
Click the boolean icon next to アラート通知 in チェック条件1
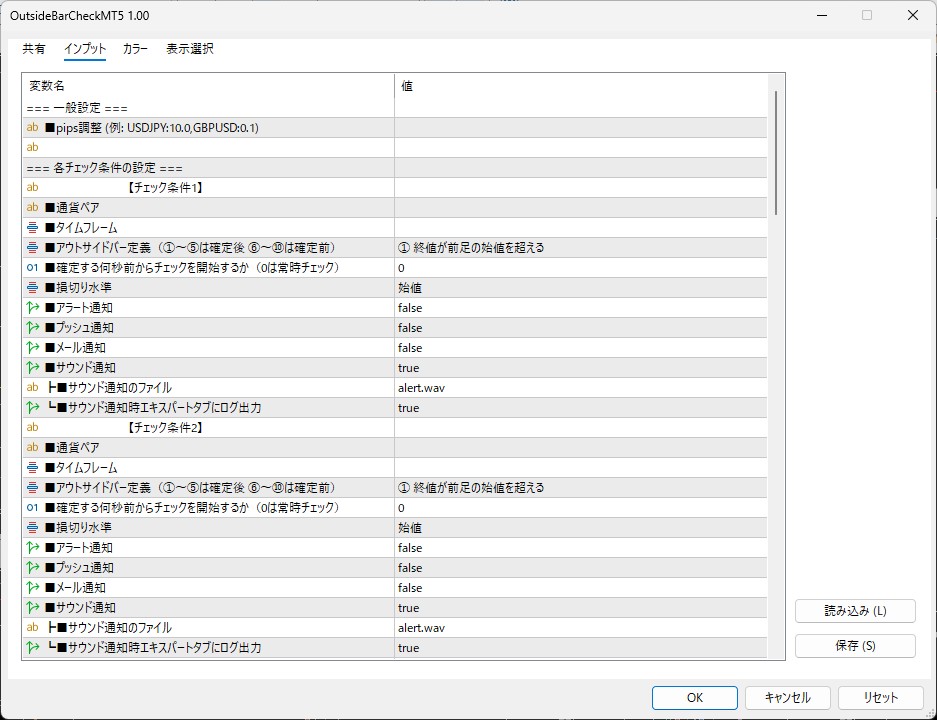pos(33,307)
